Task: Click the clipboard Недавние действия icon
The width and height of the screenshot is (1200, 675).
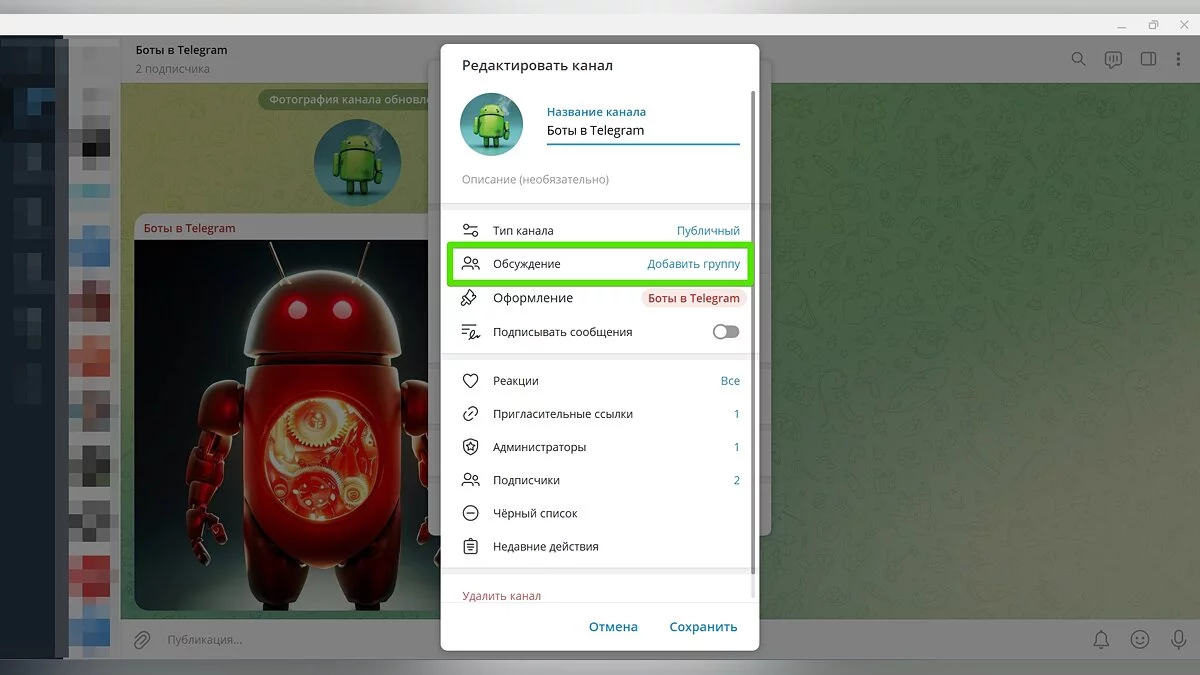Action: [x=470, y=547]
